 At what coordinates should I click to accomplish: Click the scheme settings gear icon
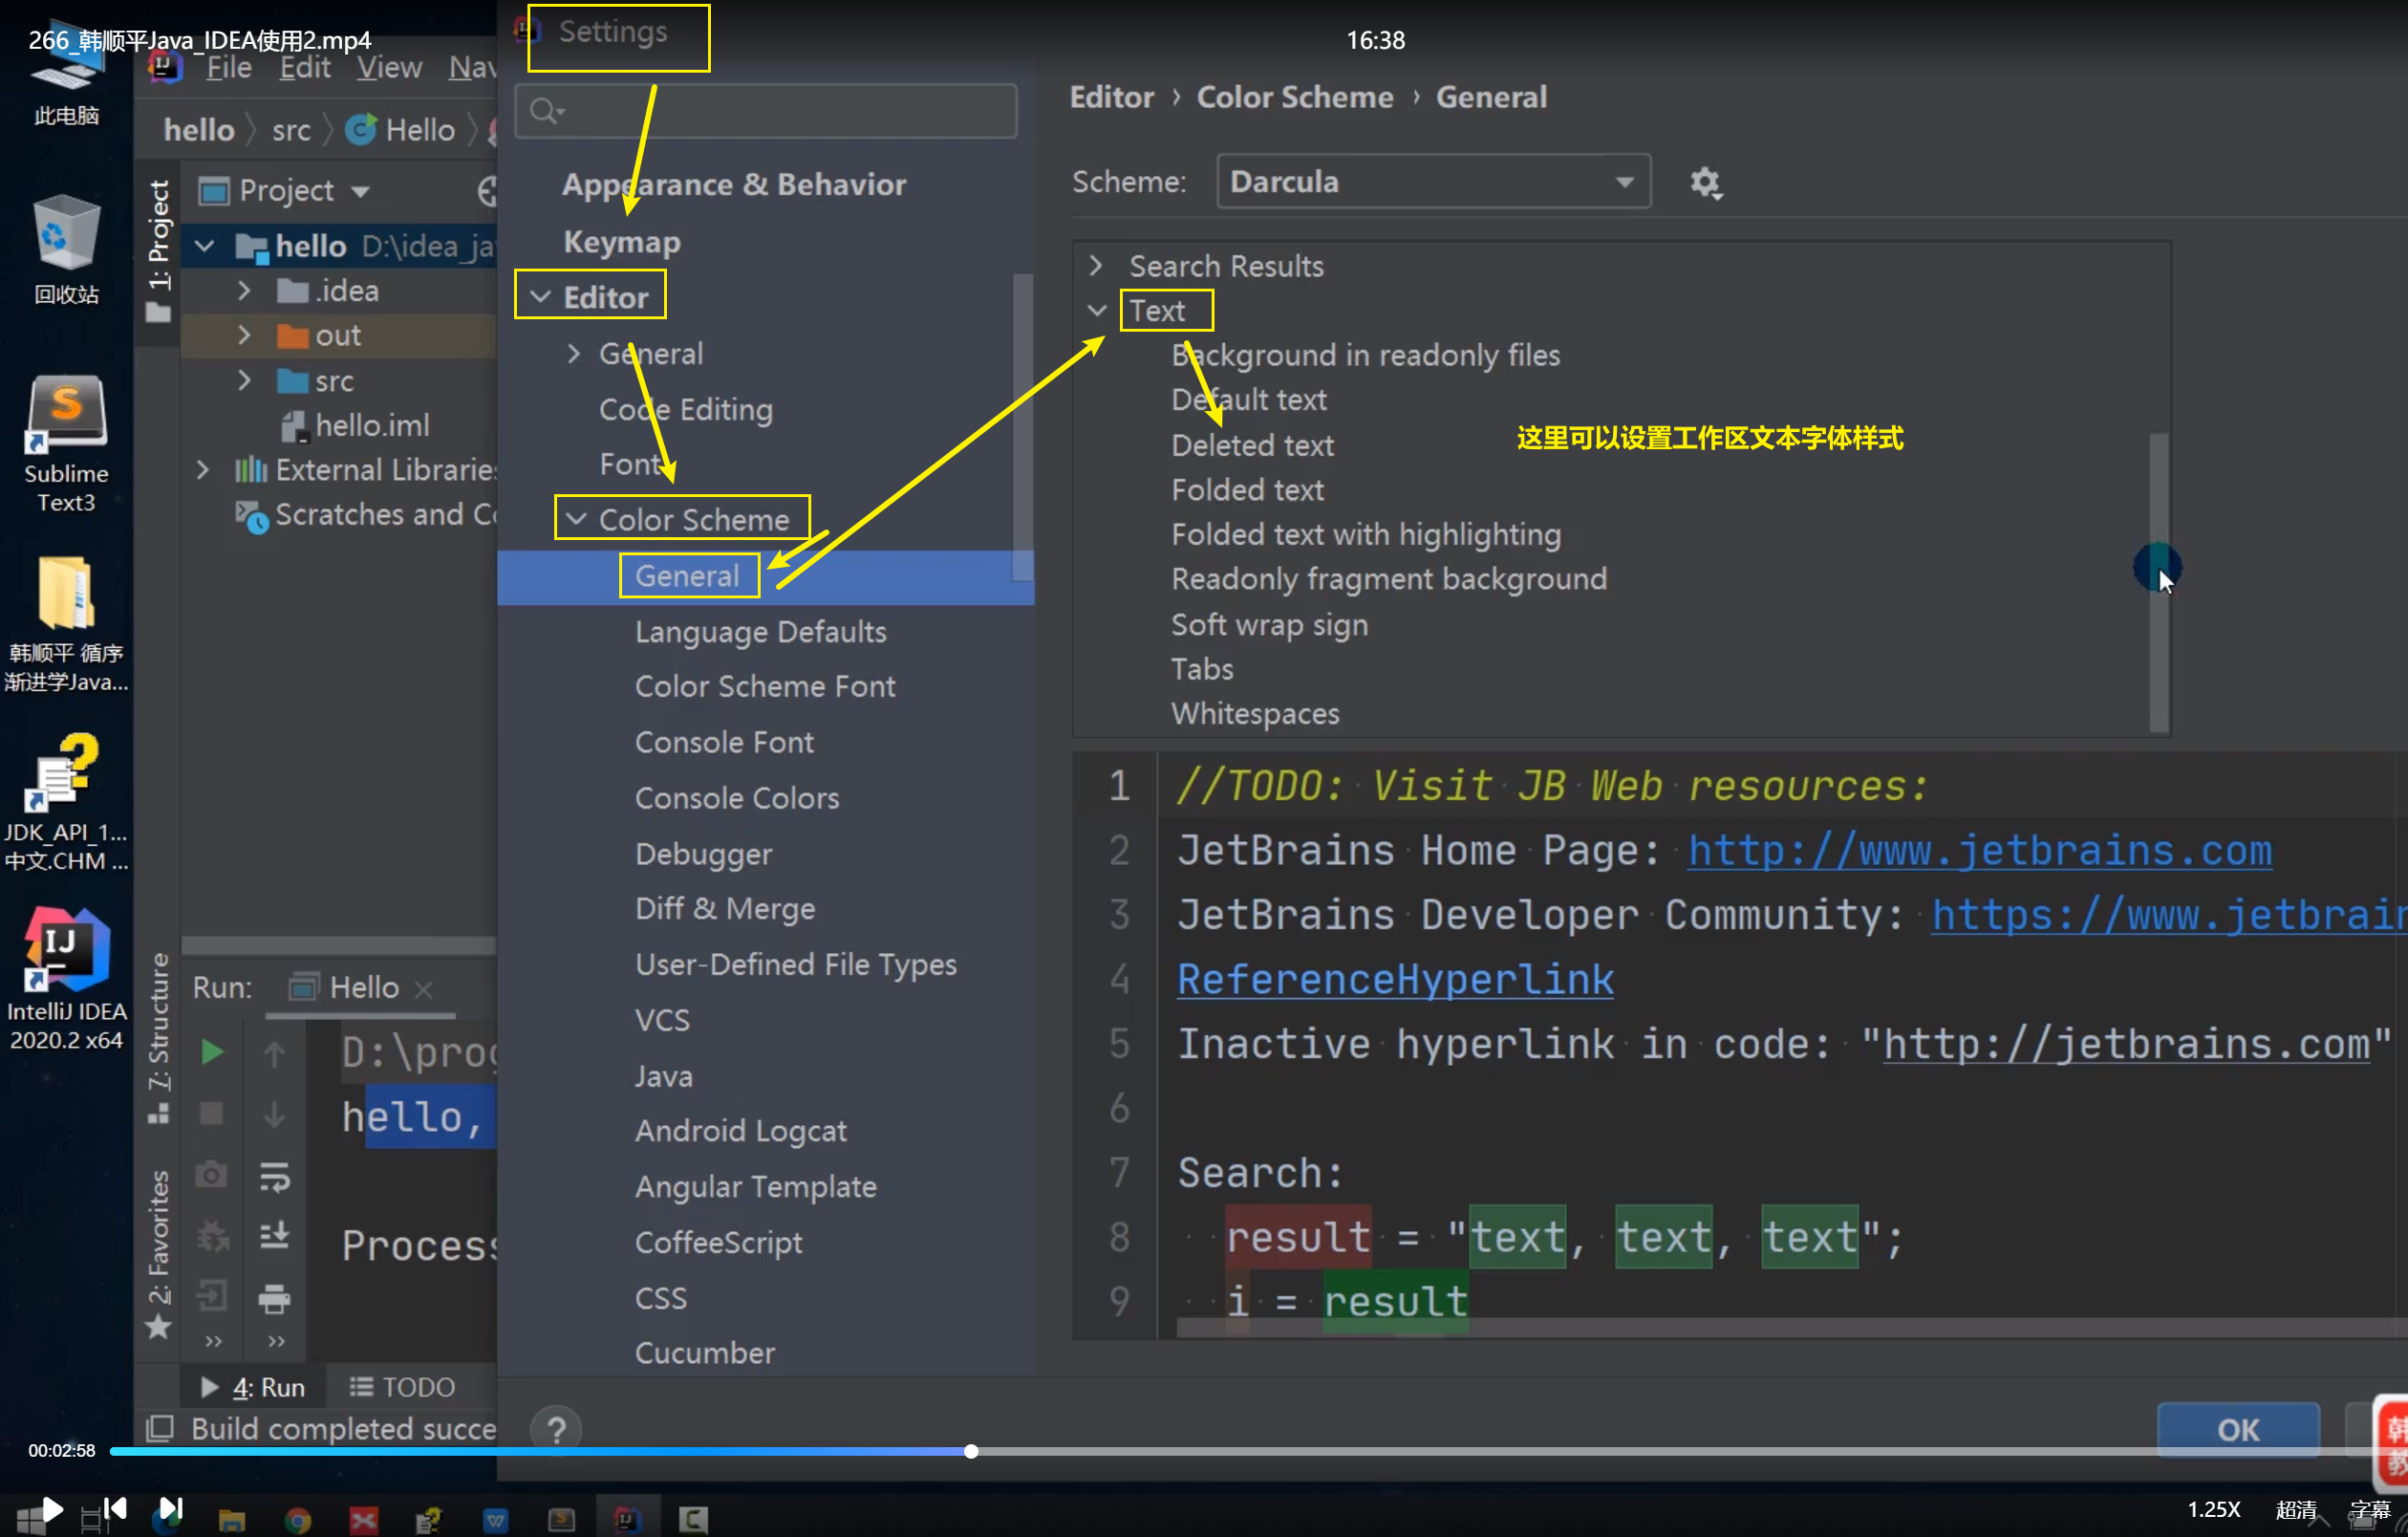(x=1705, y=183)
